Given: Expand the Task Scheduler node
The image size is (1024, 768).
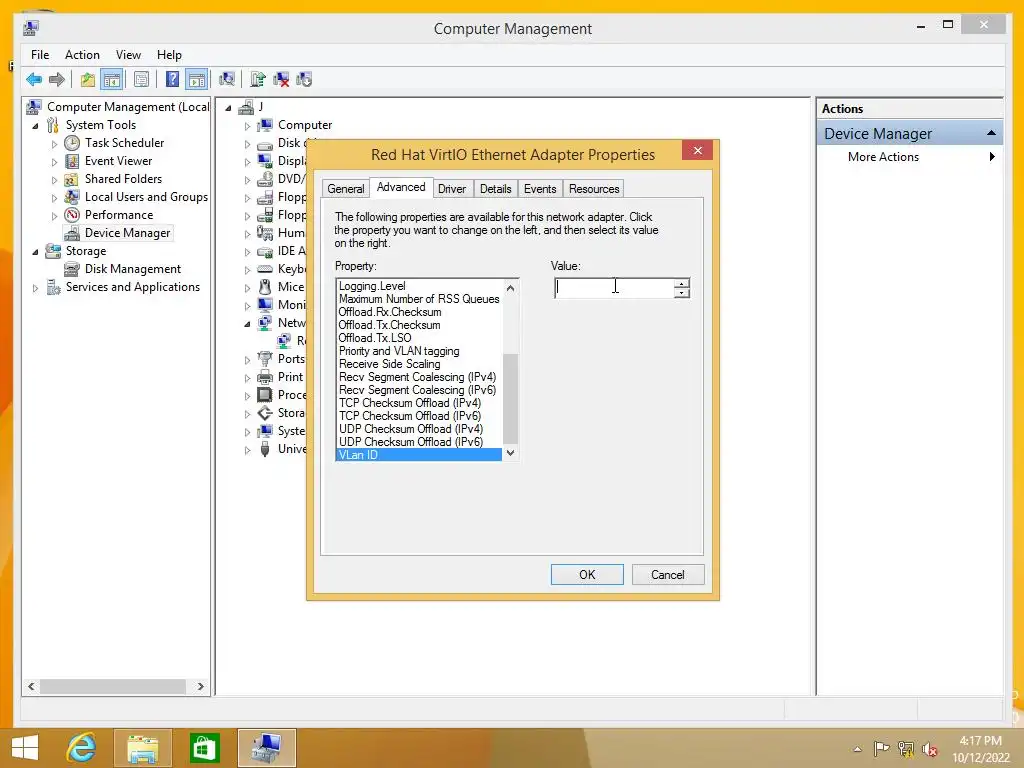Looking at the screenshot, I should pyautogui.click(x=54, y=144).
